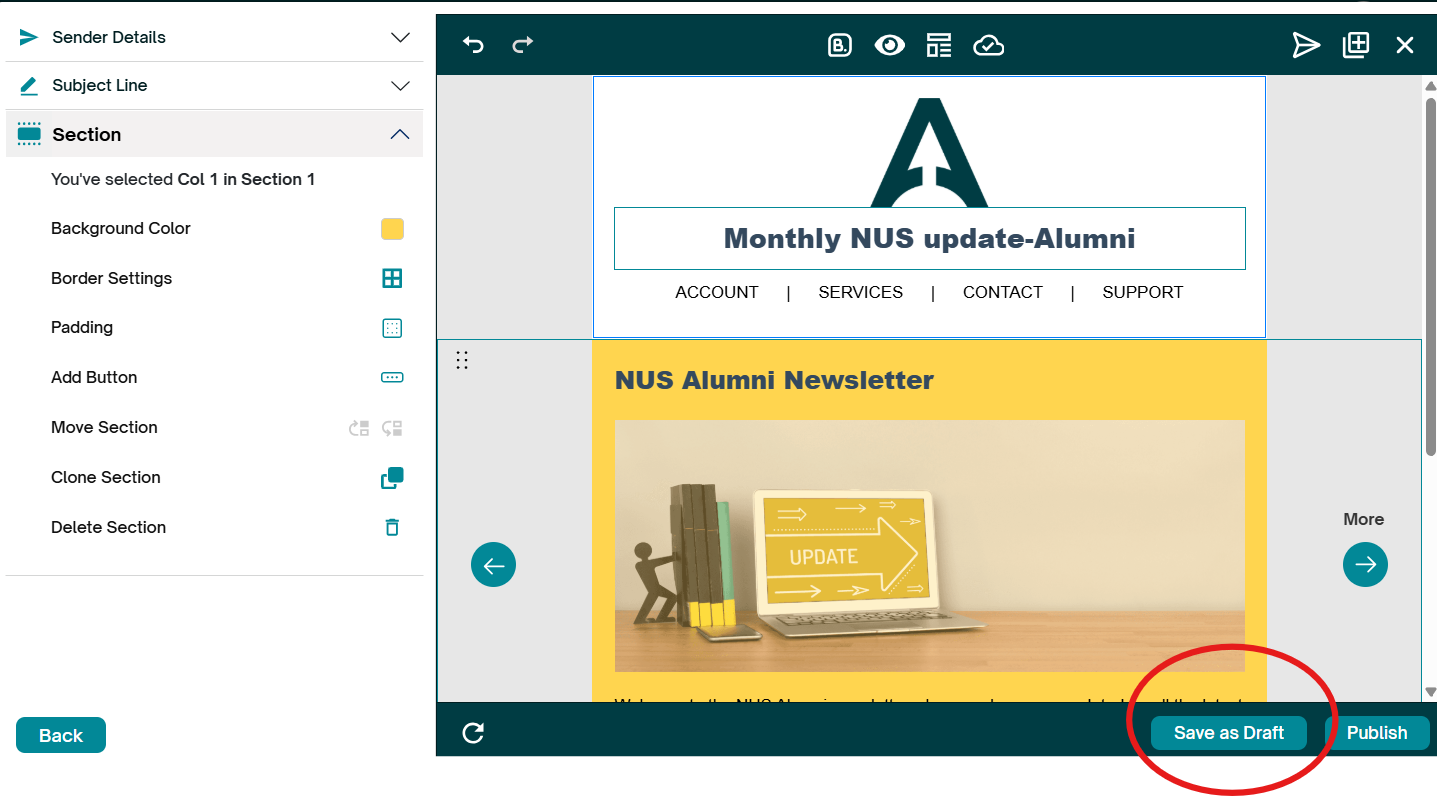Screen dimensions: 1437x797
Task: Click the refresh icon in bottom bar
Action: [x=473, y=733]
